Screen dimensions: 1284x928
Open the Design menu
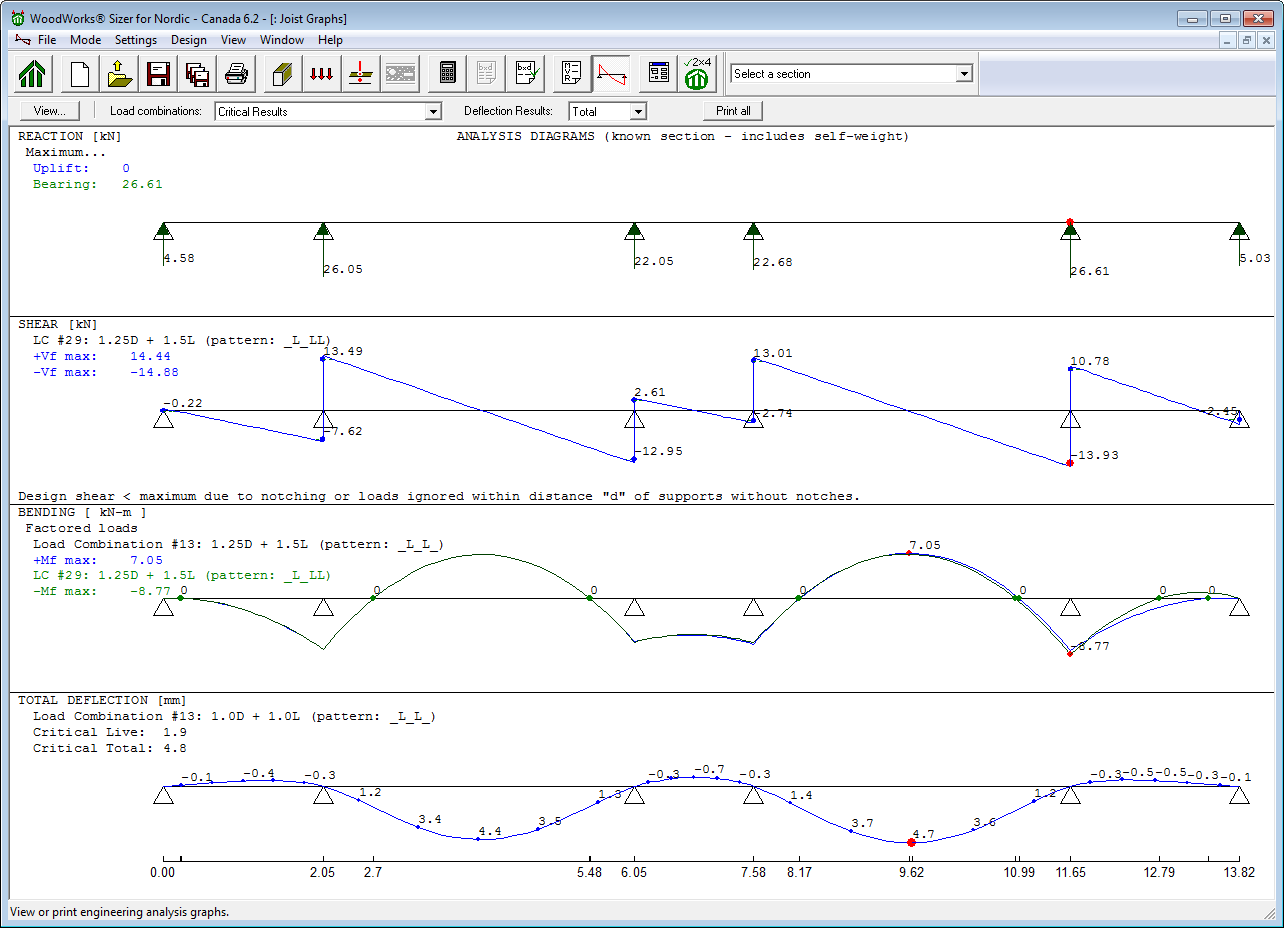click(x=188, y=40)
